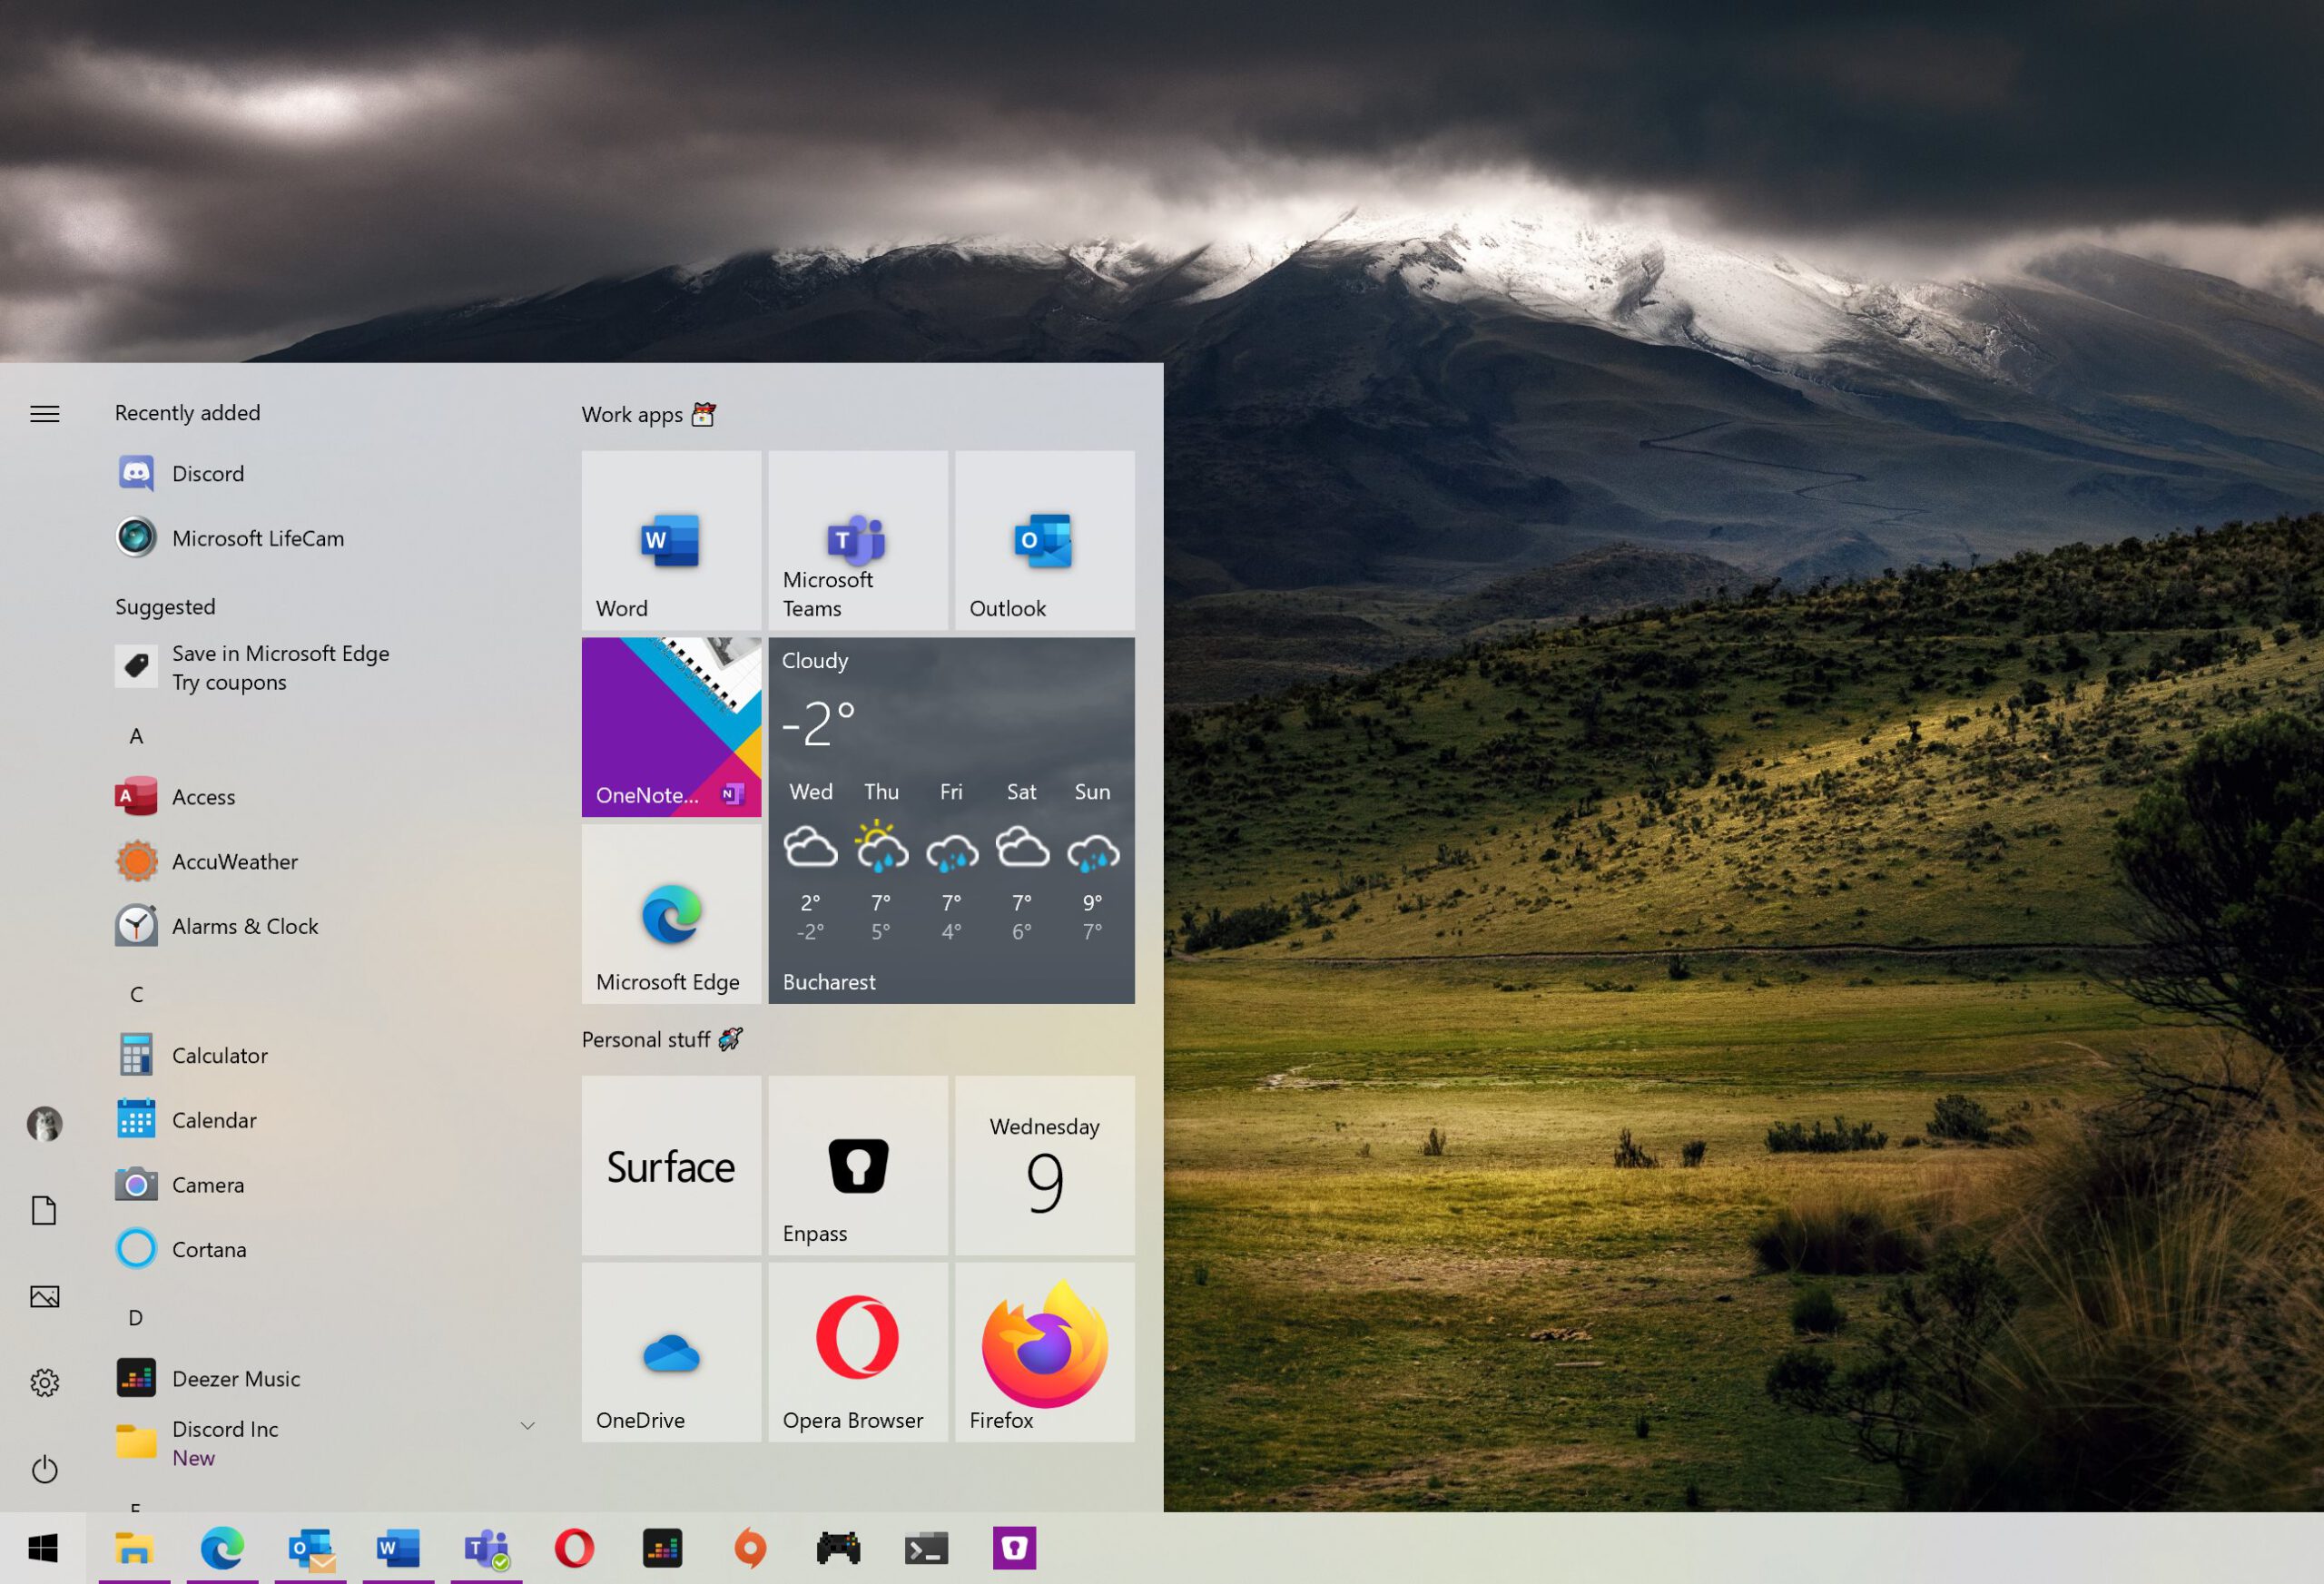Image resolution: width=2324 pixels, height=1584 pixels.
Task: Open Windows Terminal from the taskbar
Action: [925, 1548]
